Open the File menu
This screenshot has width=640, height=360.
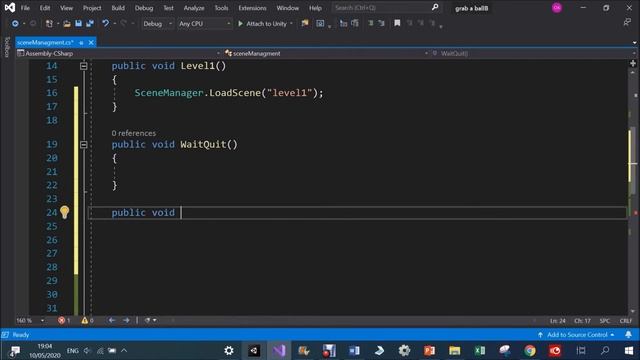point(25,8)
